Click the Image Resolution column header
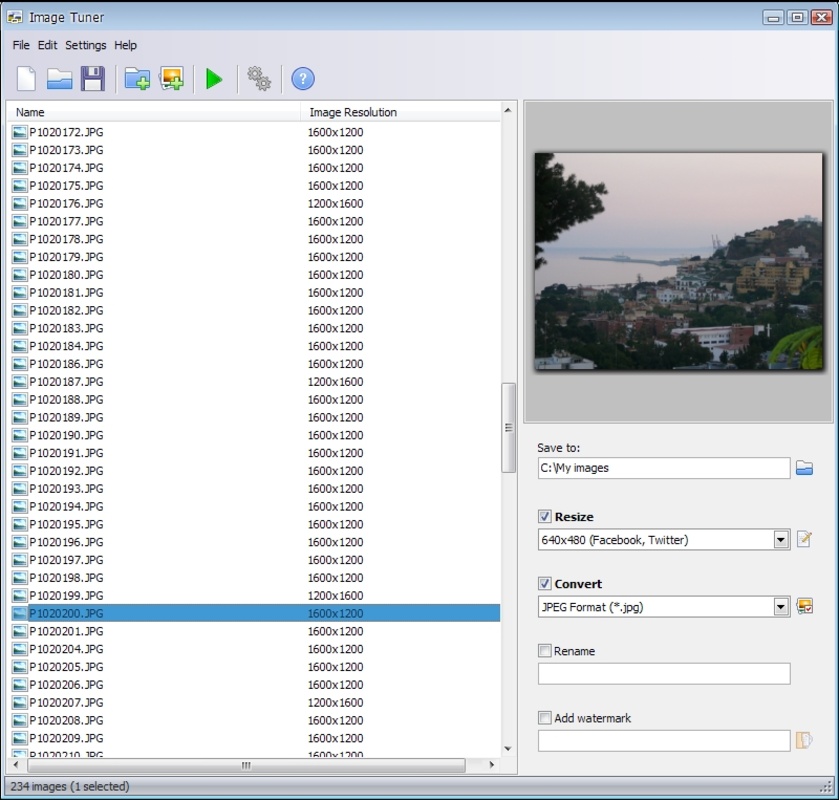This screenshot has width=839, height=800. [x=400, y=112]
